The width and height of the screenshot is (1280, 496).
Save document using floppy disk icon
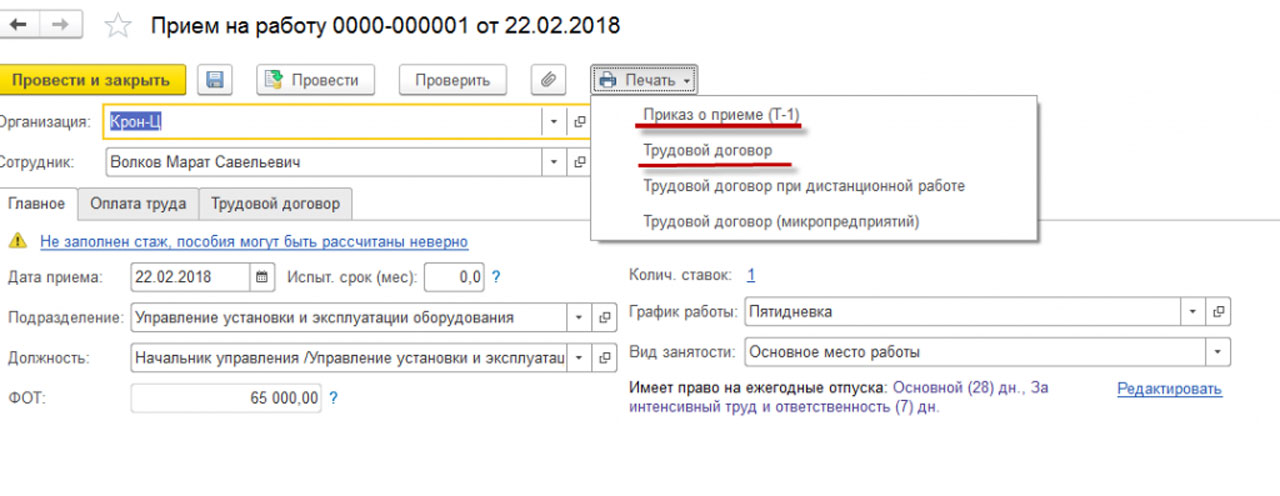(214, 80)
